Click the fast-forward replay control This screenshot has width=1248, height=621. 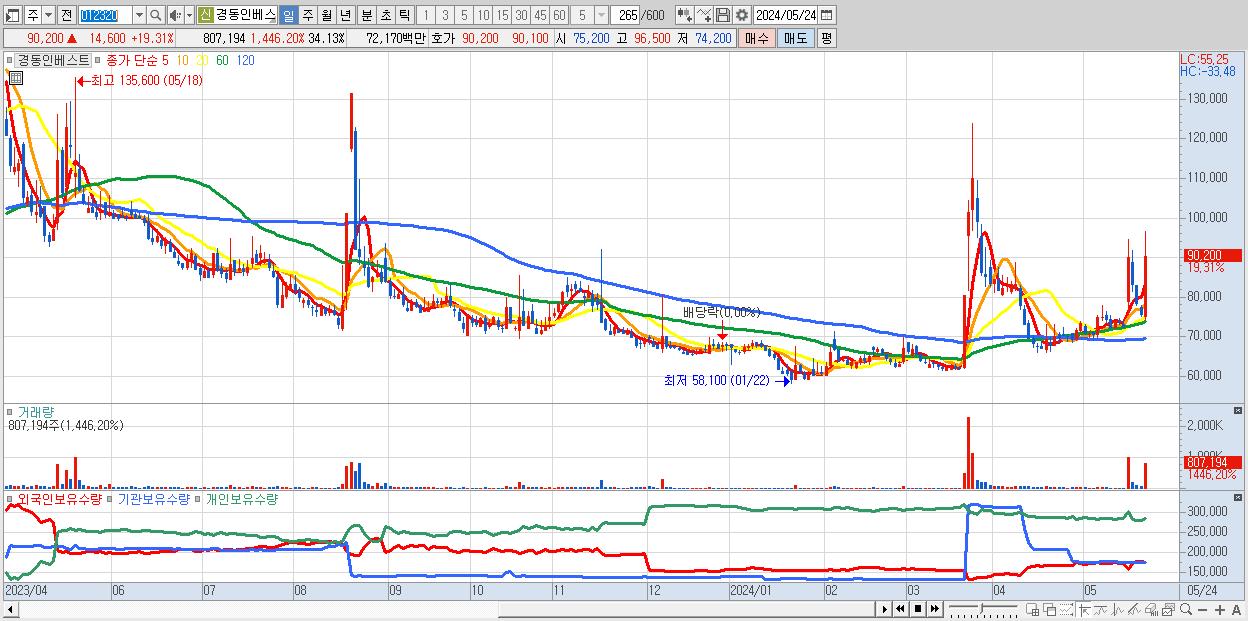click(934, 609)
